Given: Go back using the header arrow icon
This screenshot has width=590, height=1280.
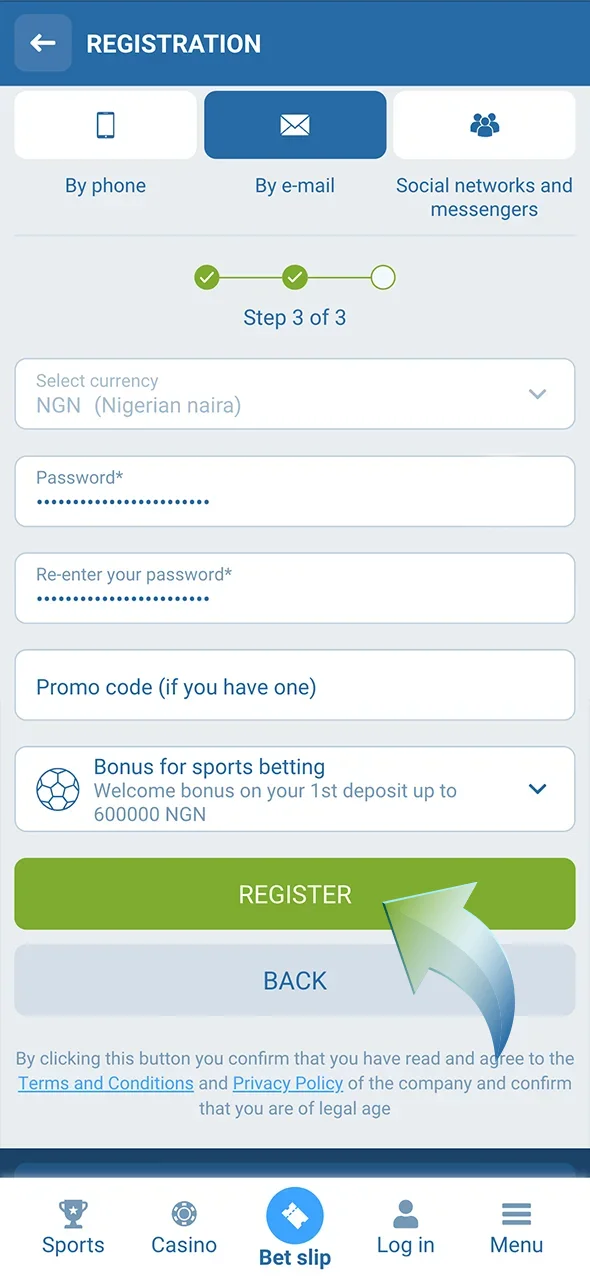Looking at the screenshot, I should tap(43, 43).
